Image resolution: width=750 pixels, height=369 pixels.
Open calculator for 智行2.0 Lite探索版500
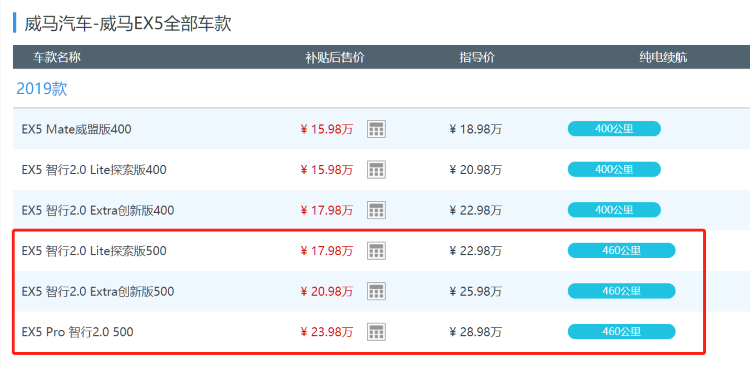click(x=376, y=250)
